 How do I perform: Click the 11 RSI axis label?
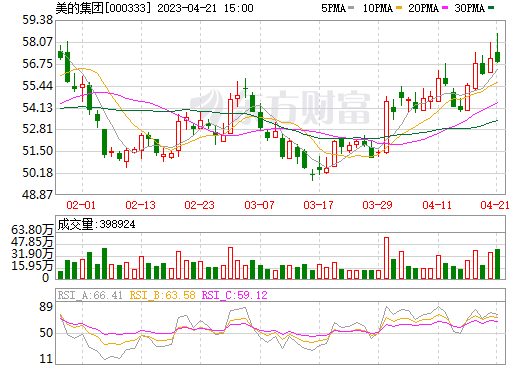click(x=46, y=359)
